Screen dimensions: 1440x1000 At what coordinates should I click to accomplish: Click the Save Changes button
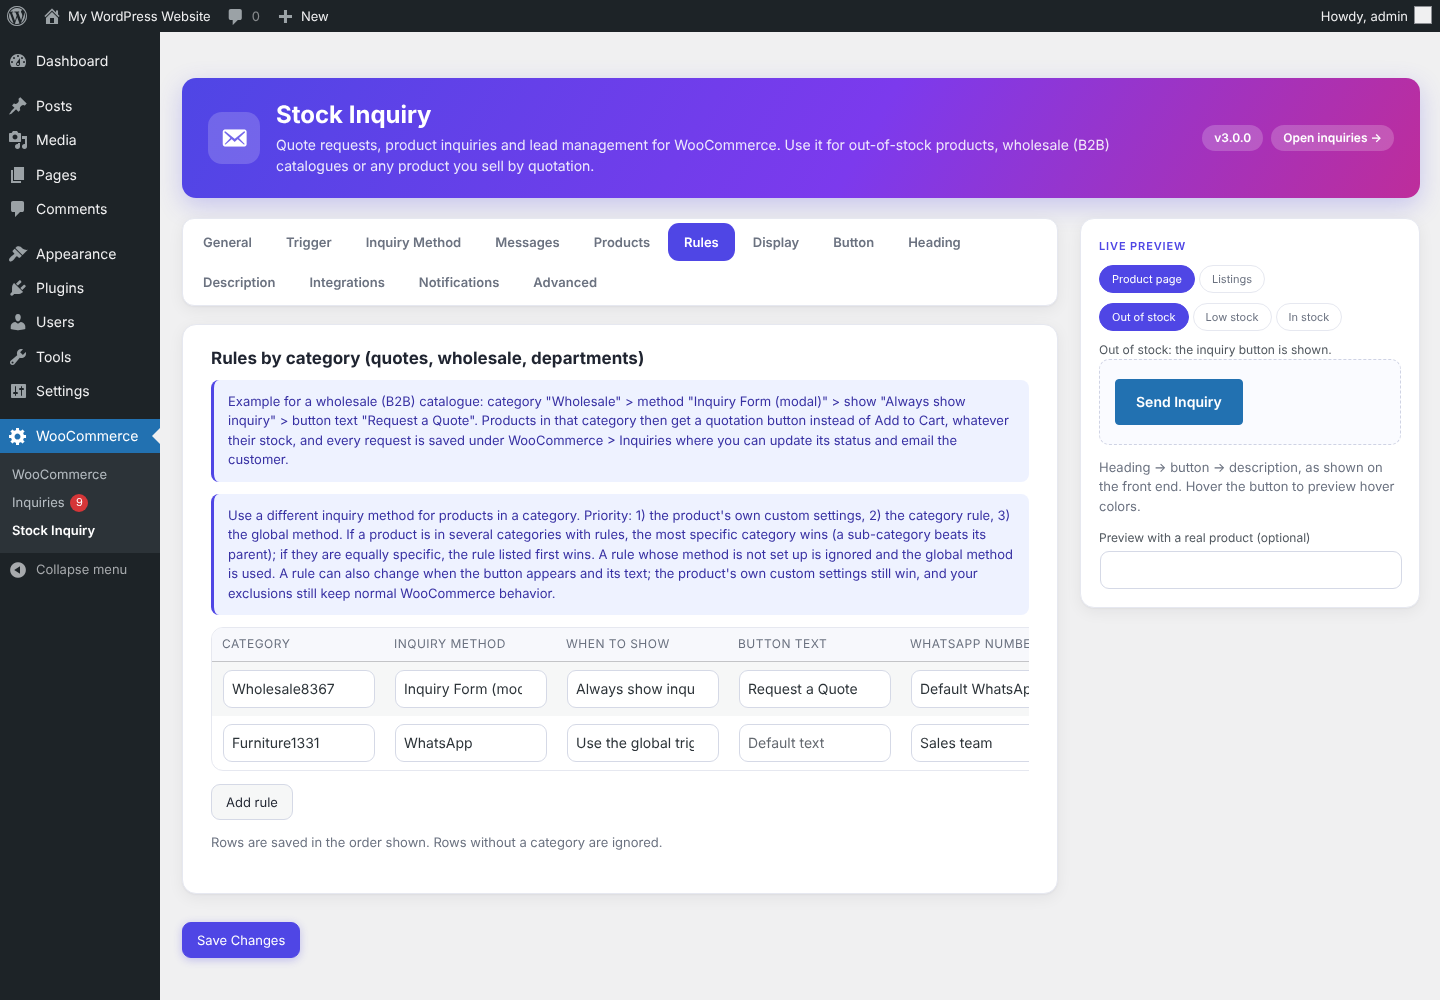click(x=241, y=940)
